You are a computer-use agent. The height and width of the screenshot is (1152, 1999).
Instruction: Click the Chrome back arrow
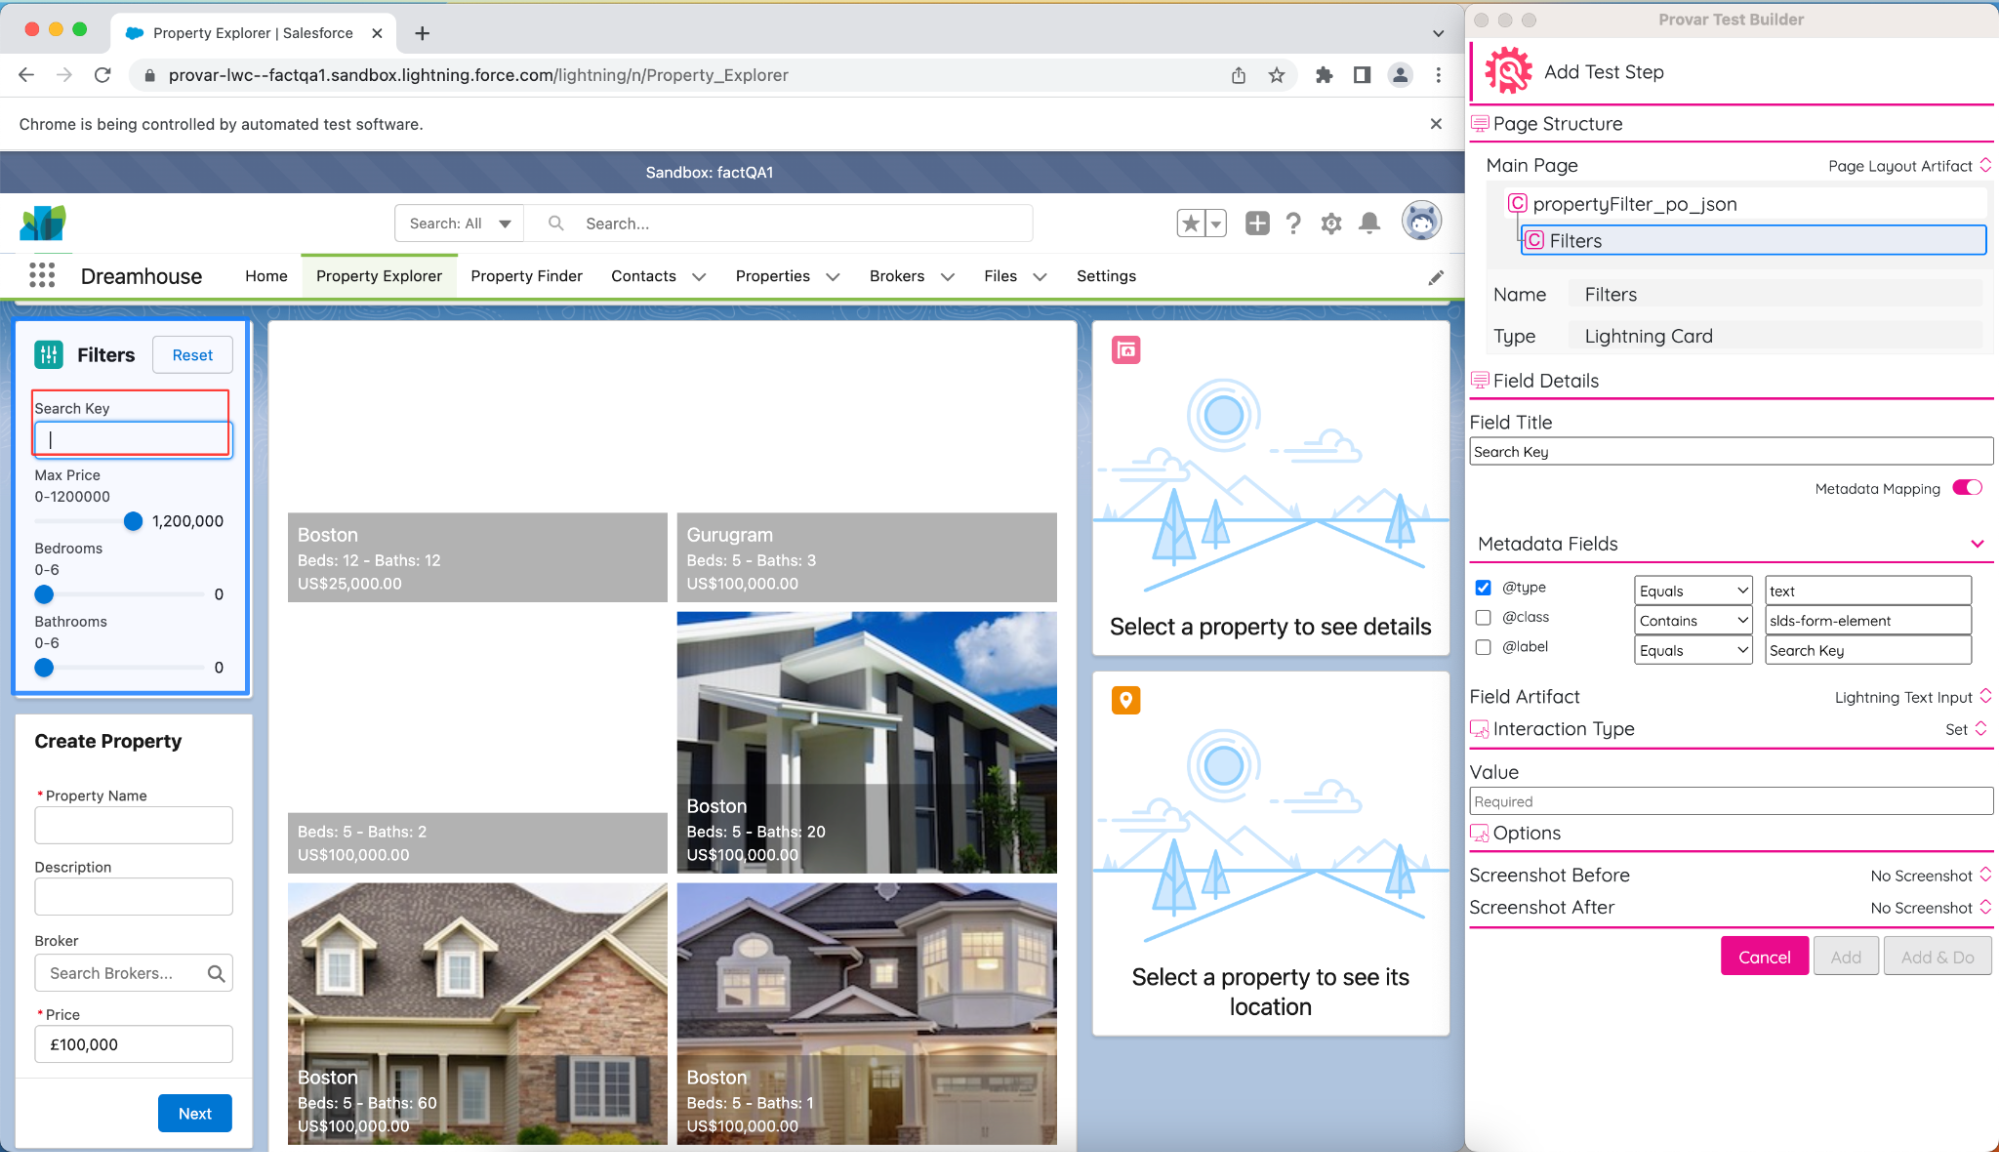coord(26,75)
